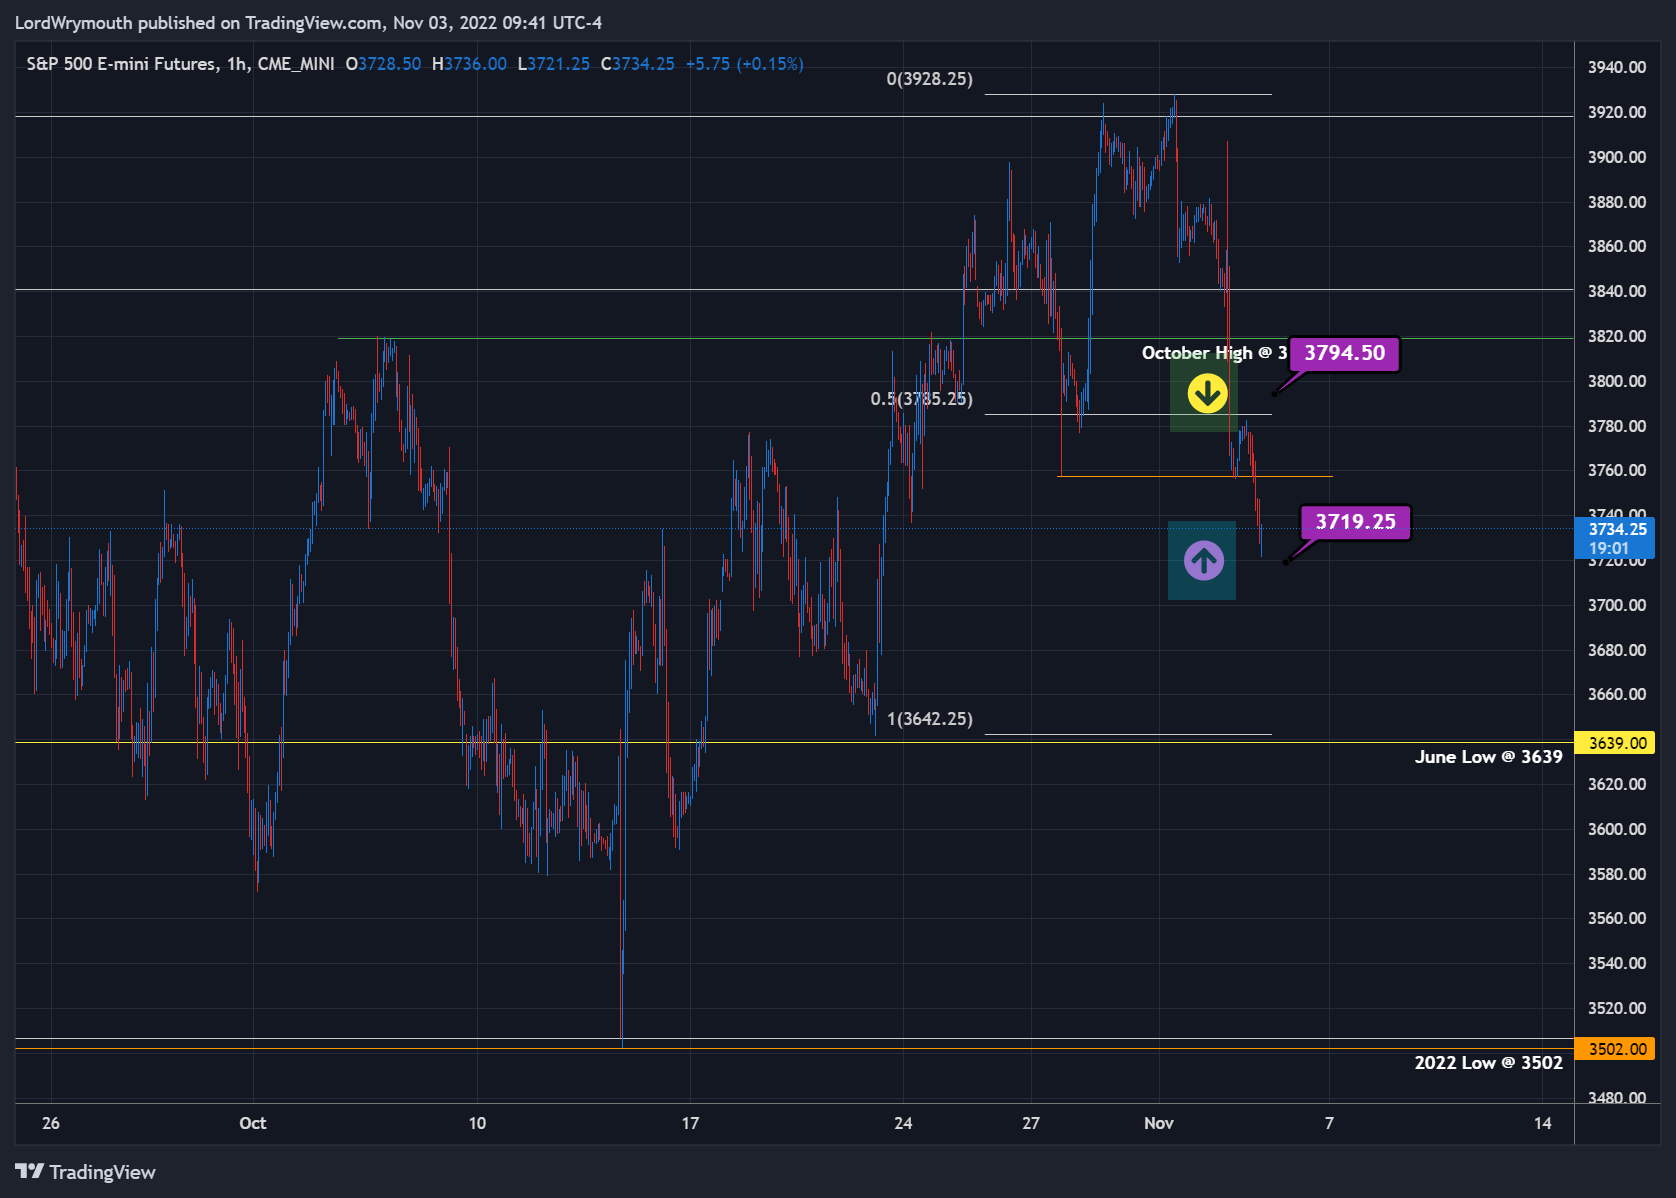Click the change value +5.75 (+0.15%)
Screen dimensions: 1676x1198
(744, 64)
